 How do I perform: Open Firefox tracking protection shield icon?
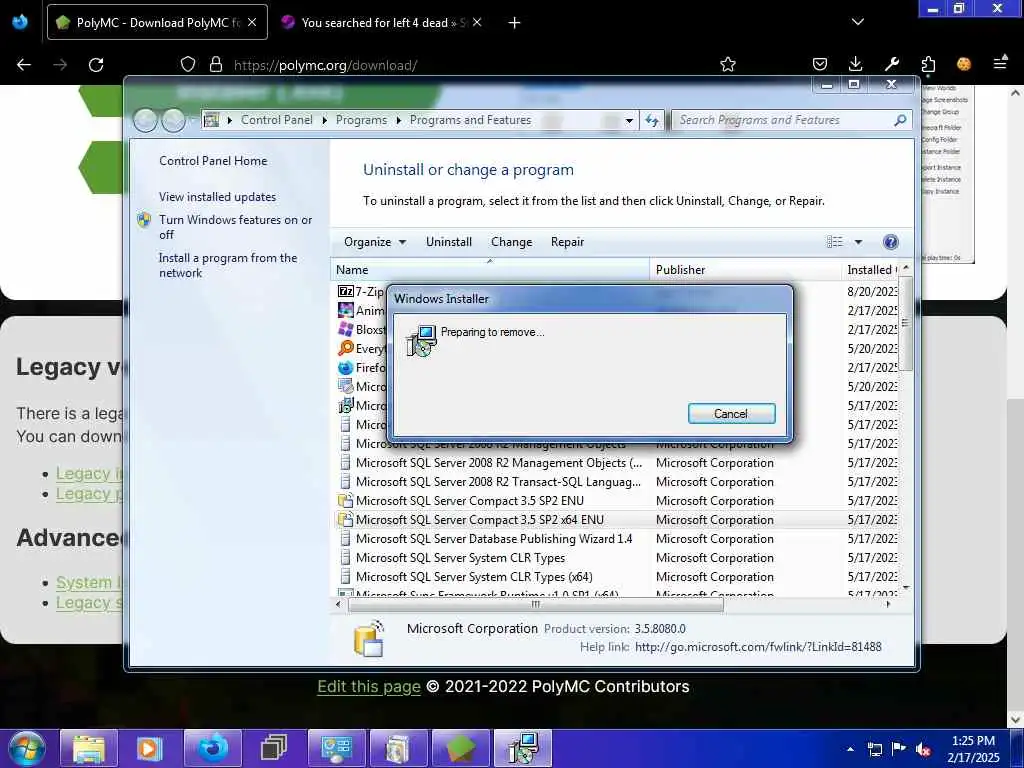pos(188,64)
